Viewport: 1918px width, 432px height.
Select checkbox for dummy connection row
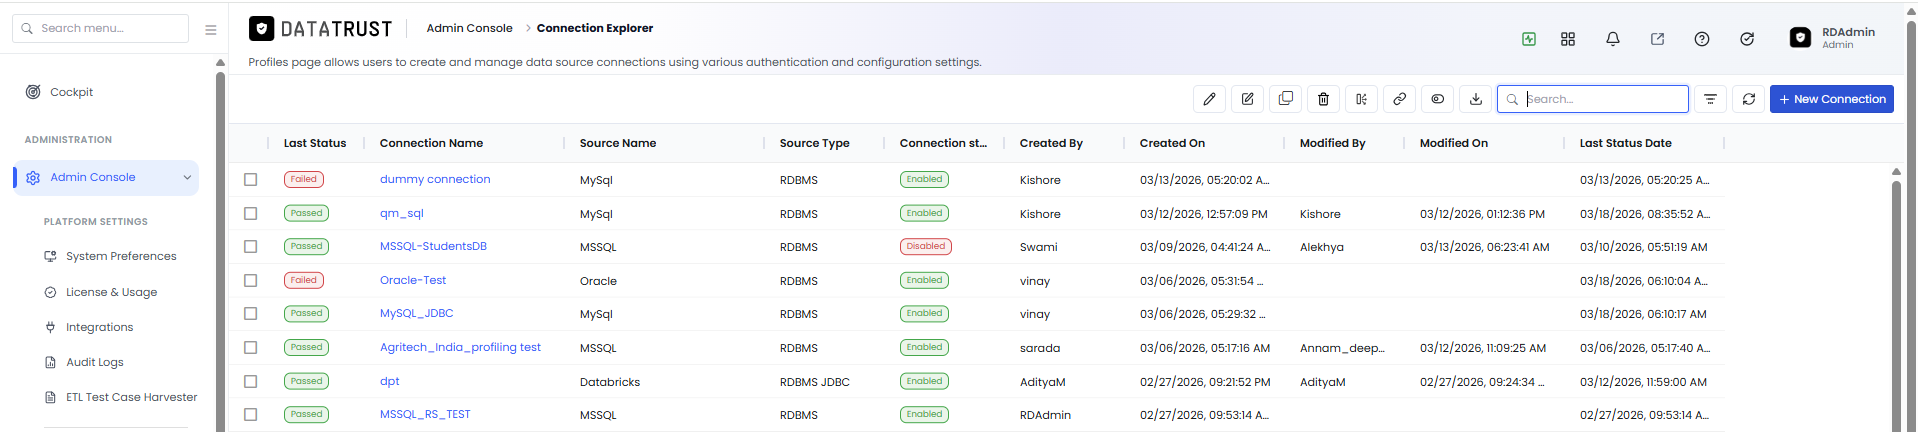pos(251,180)
